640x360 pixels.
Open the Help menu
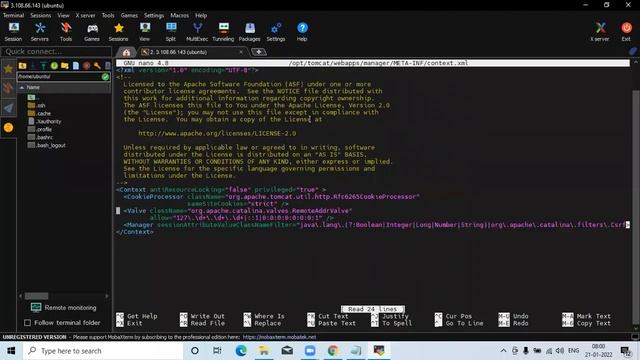201,16
